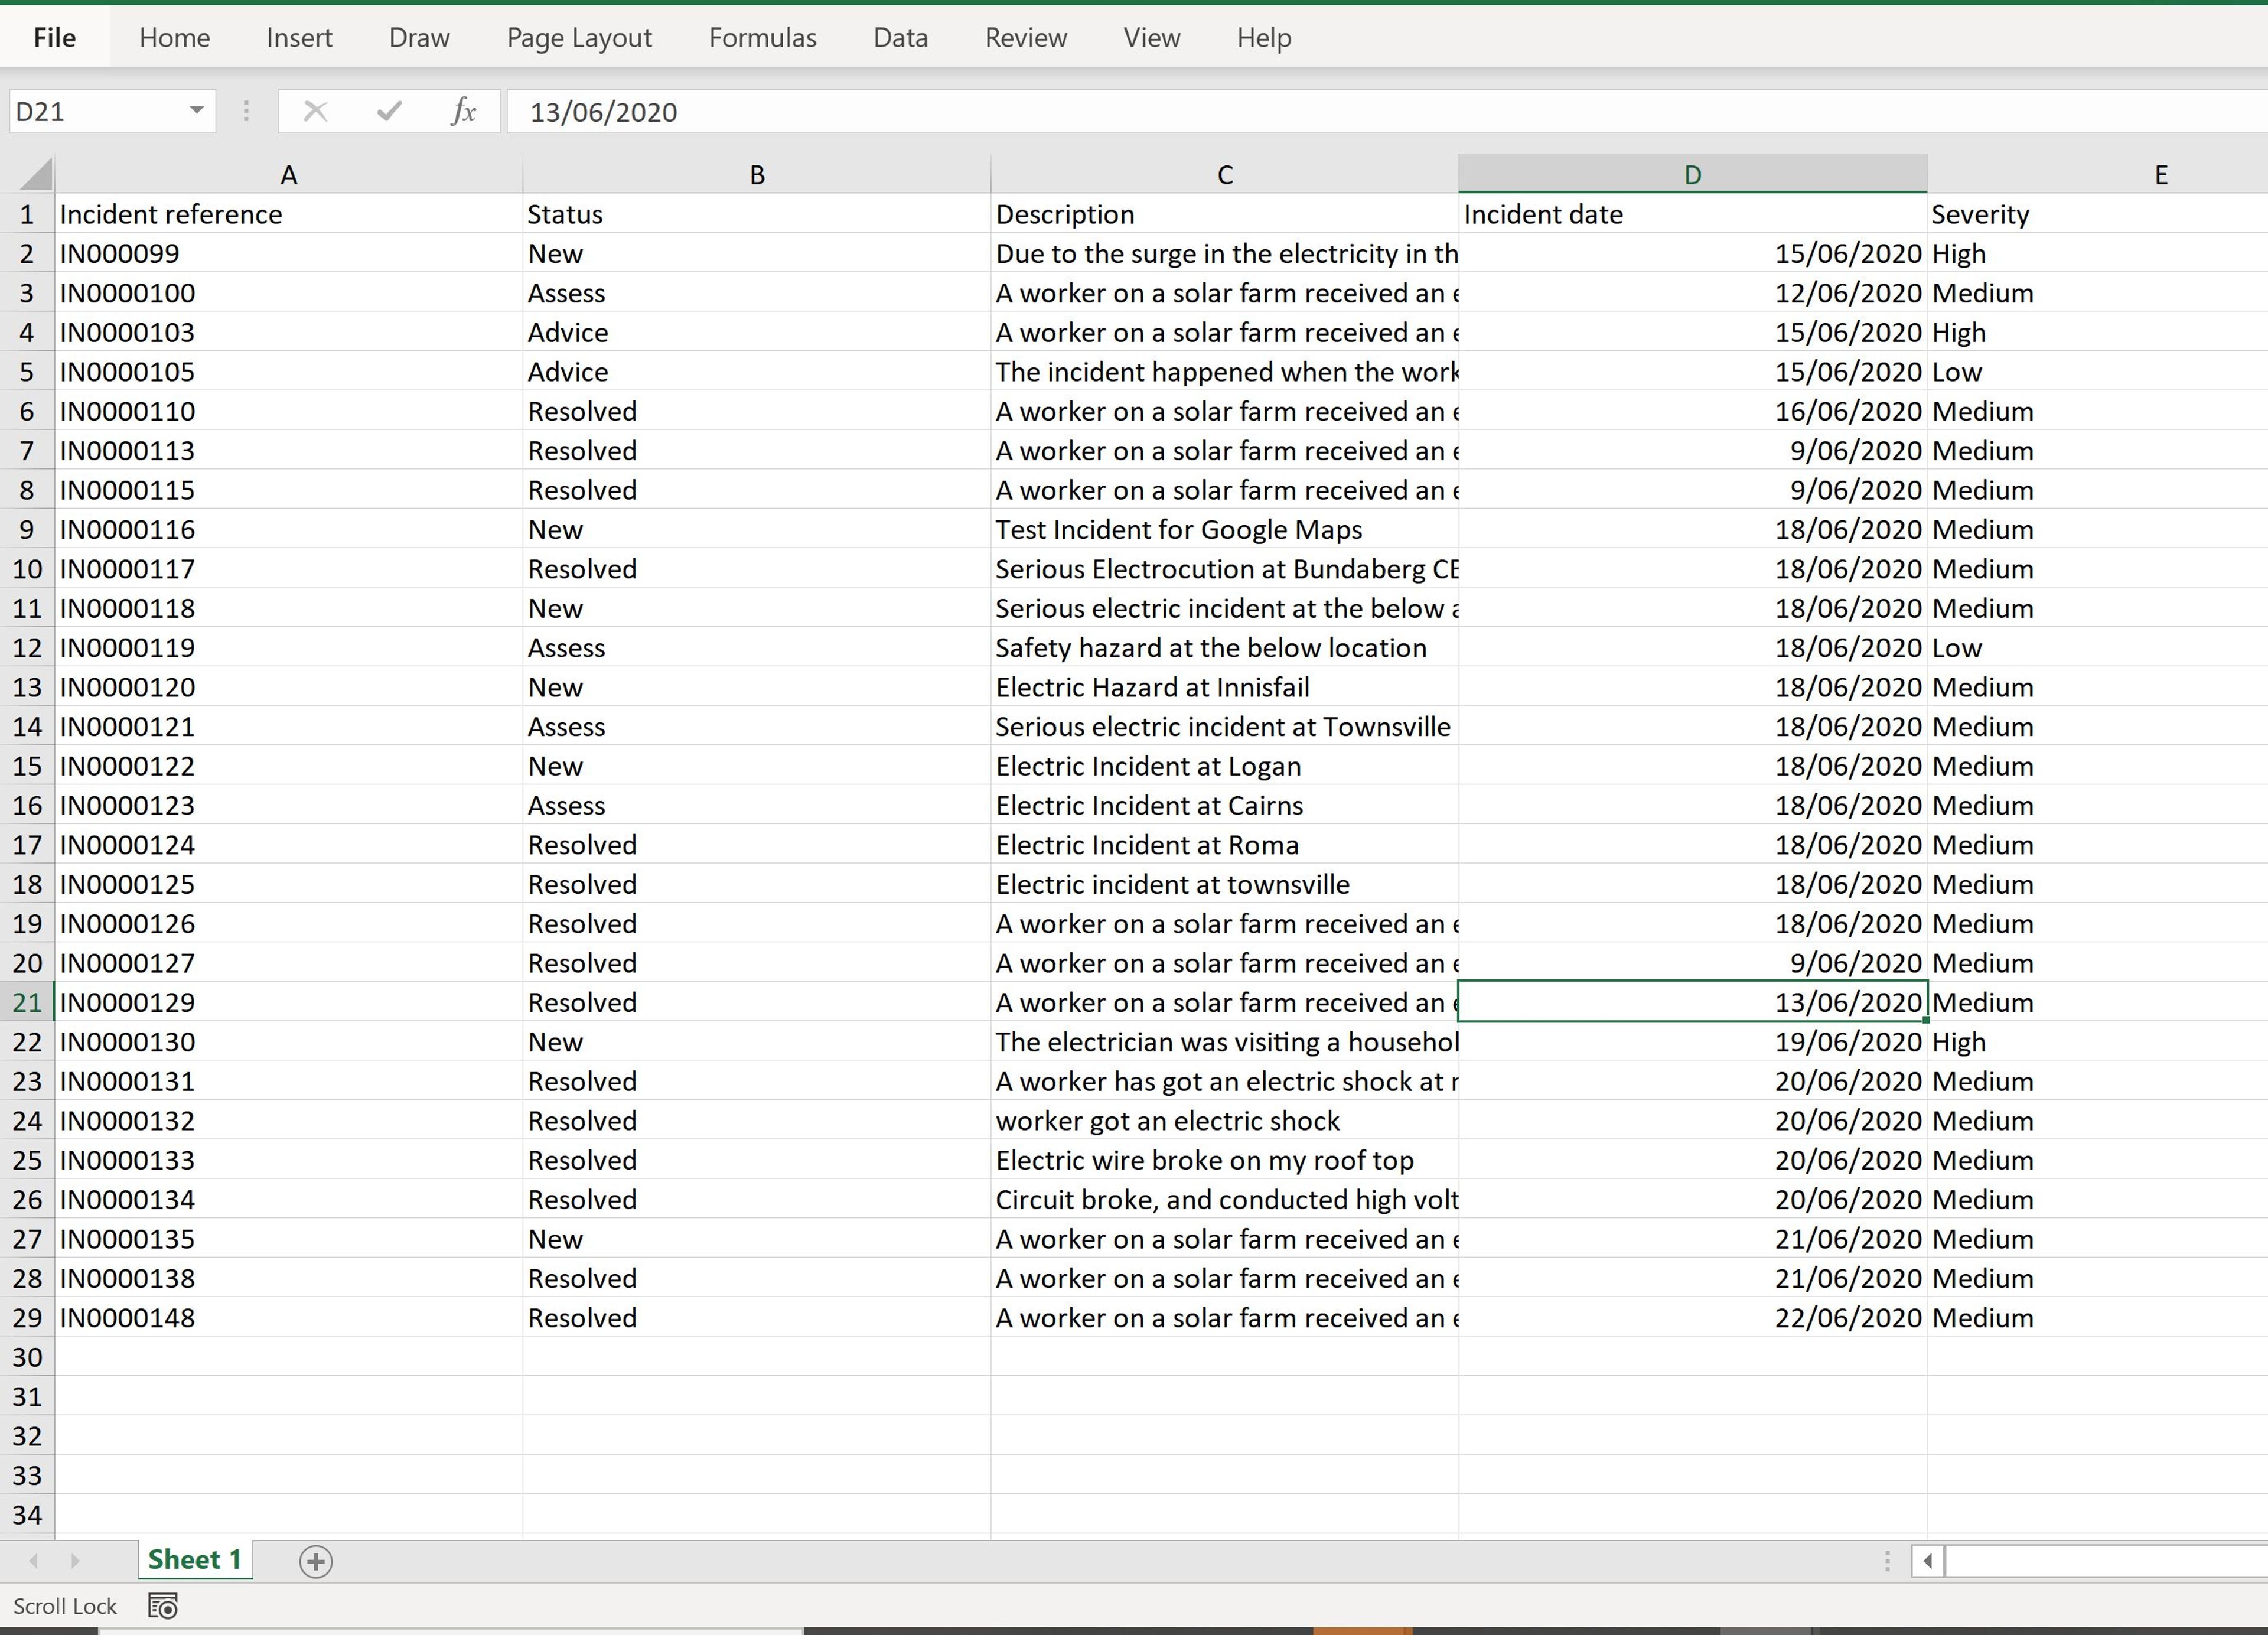Select column A header
Image resolution: width=2268 pixels, height=1635 pixels.
(x=288, y=174)
